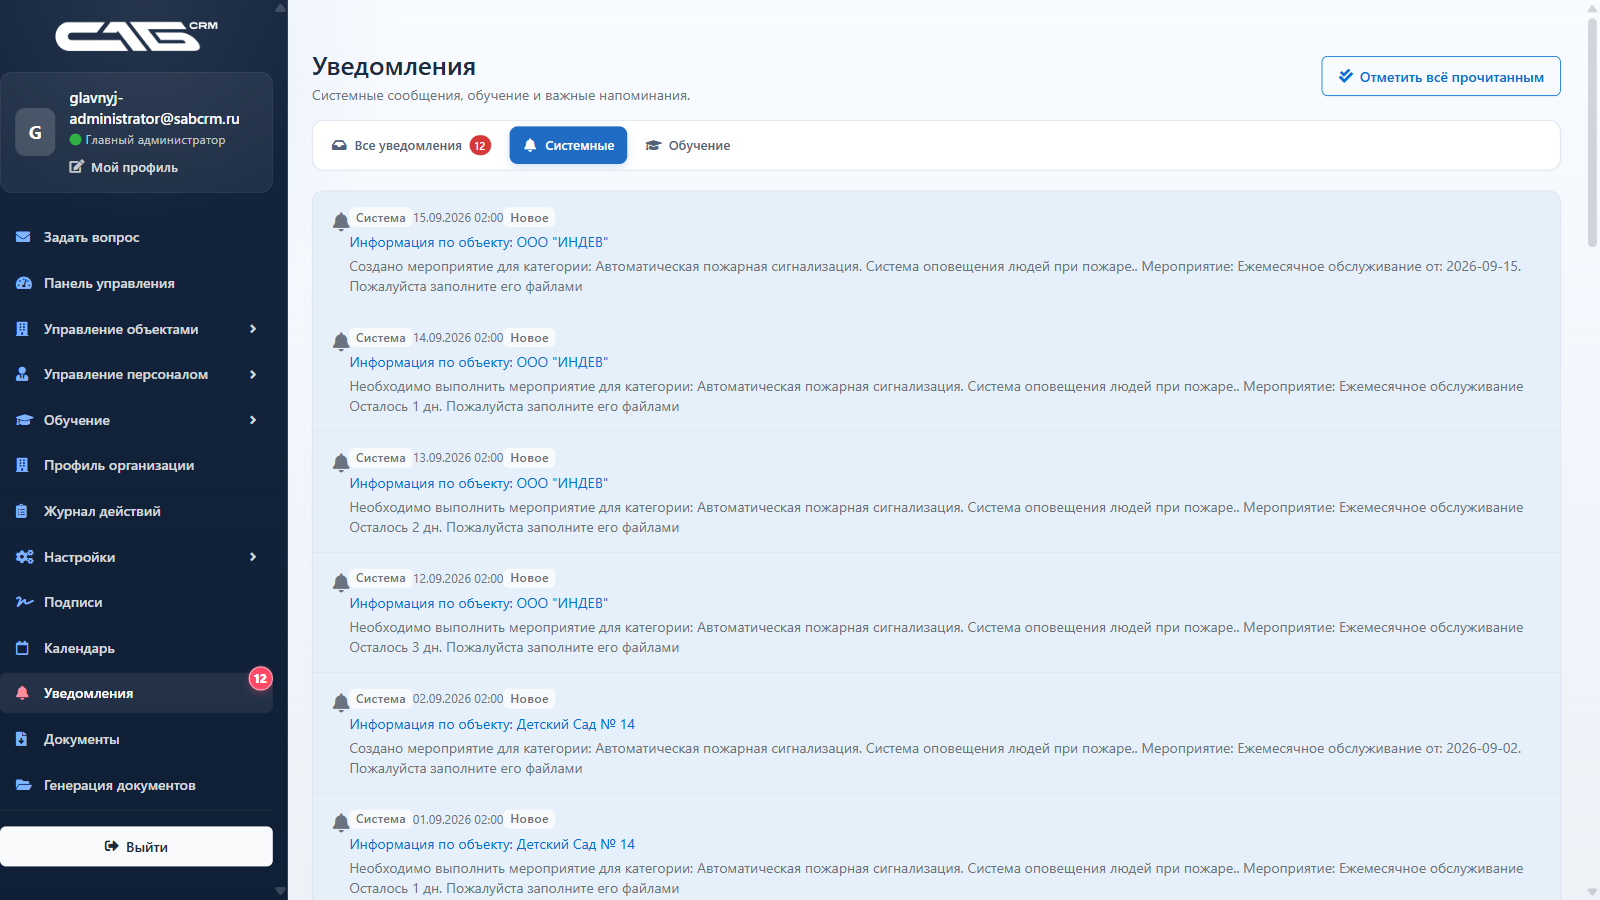Click bell icon of 12.09.2026 notification

tap(341, 581)
